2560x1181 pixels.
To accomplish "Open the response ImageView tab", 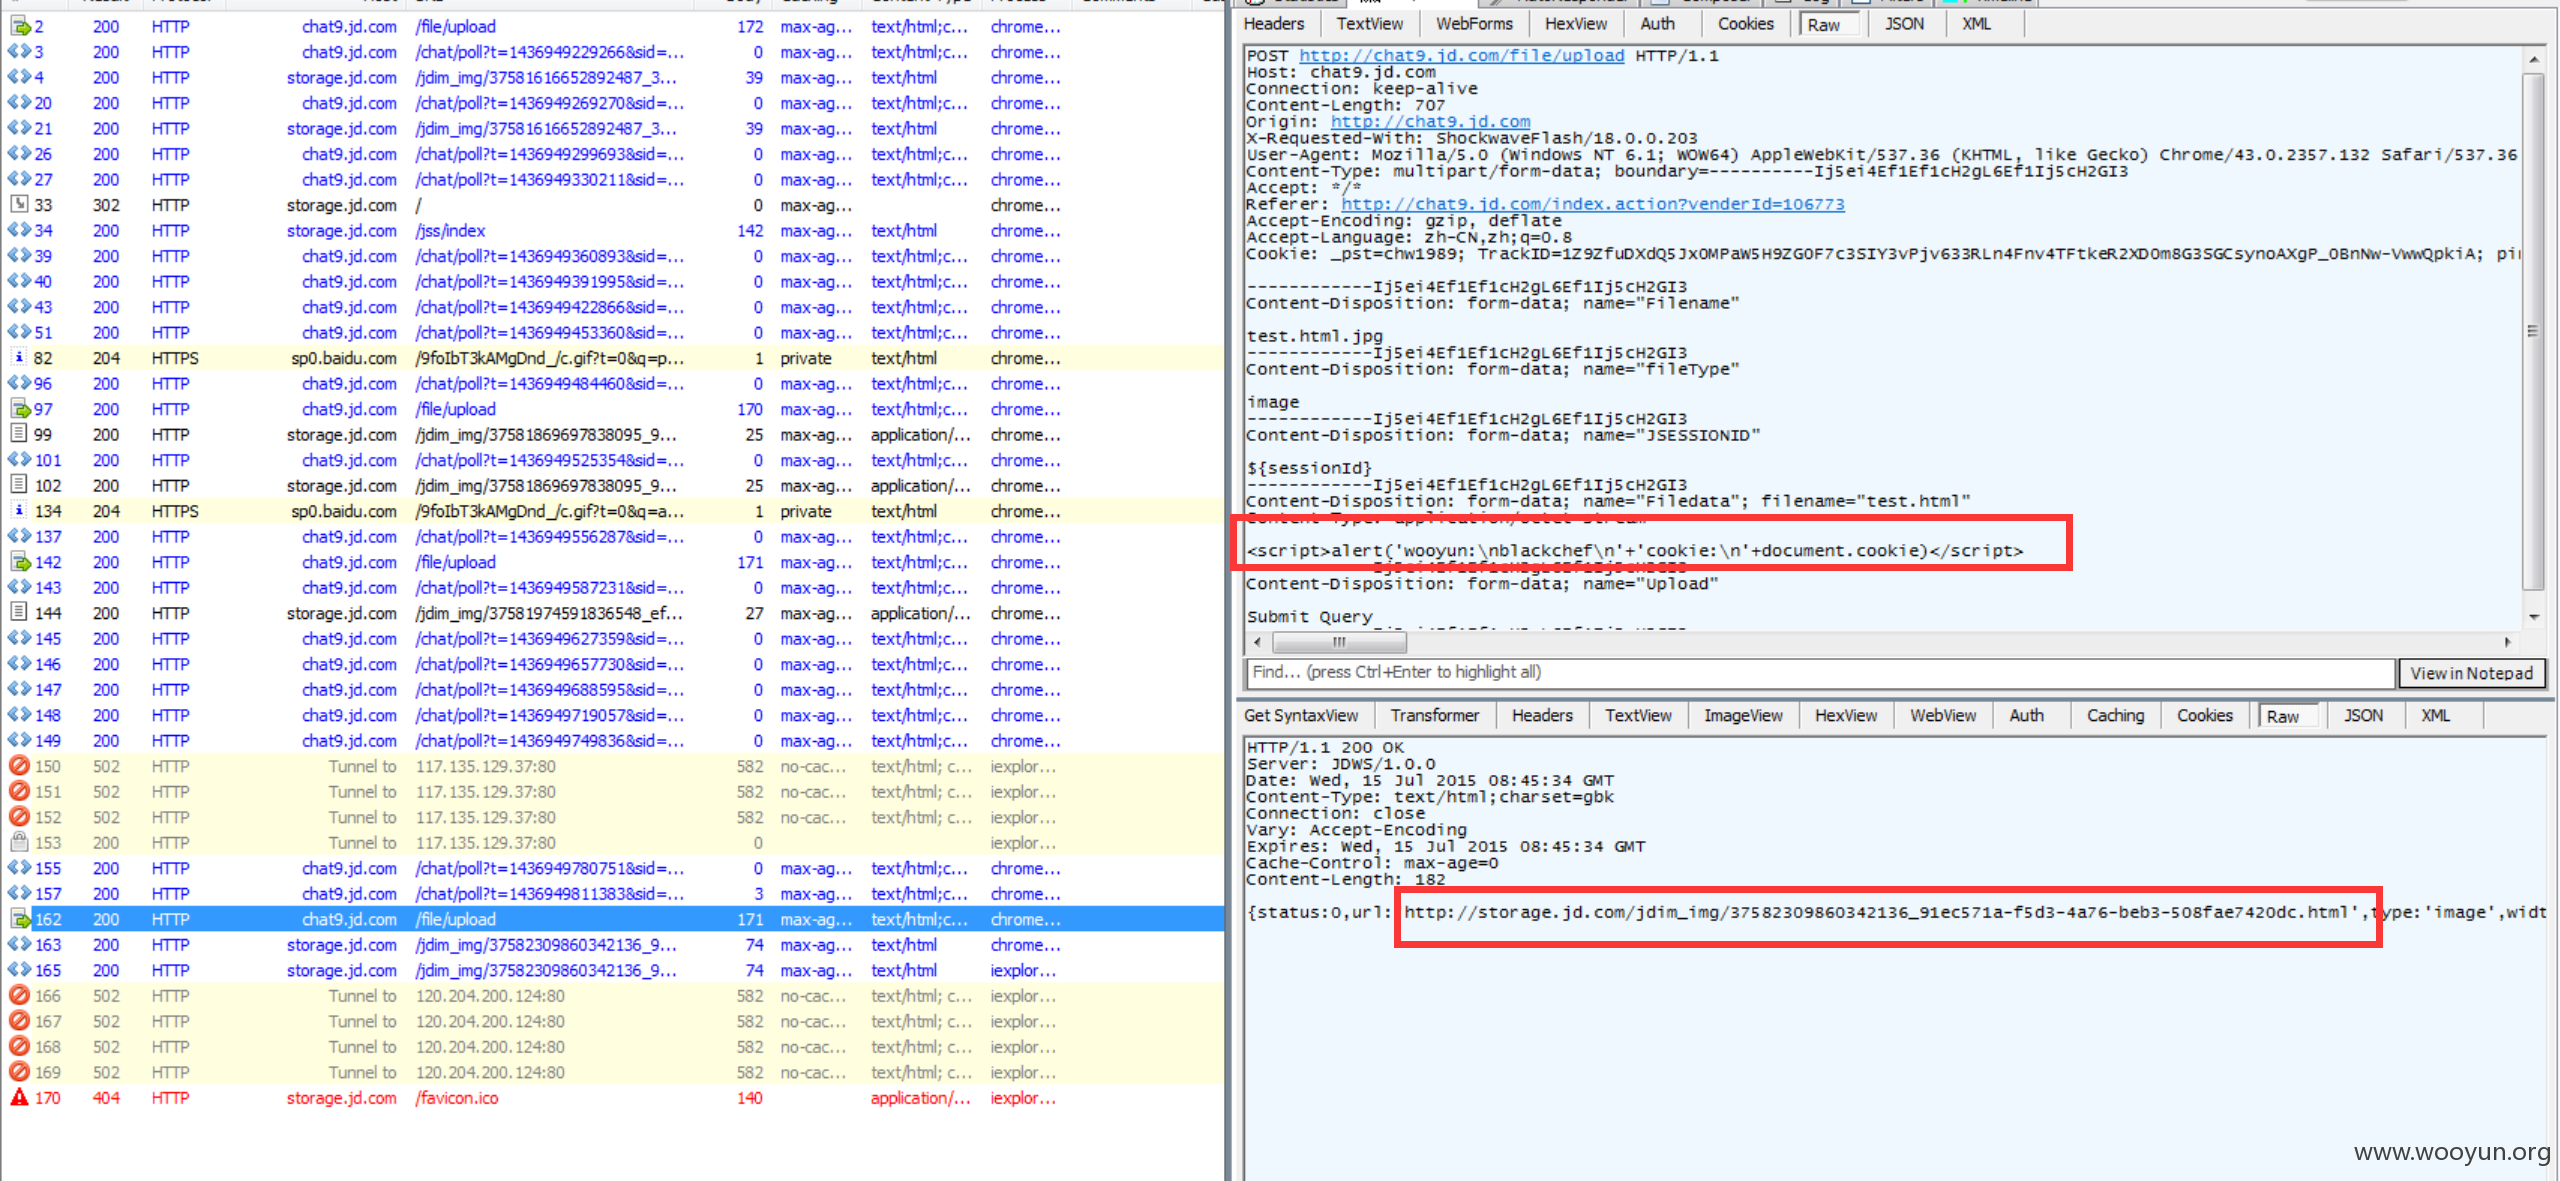I will pos(1743,716).
